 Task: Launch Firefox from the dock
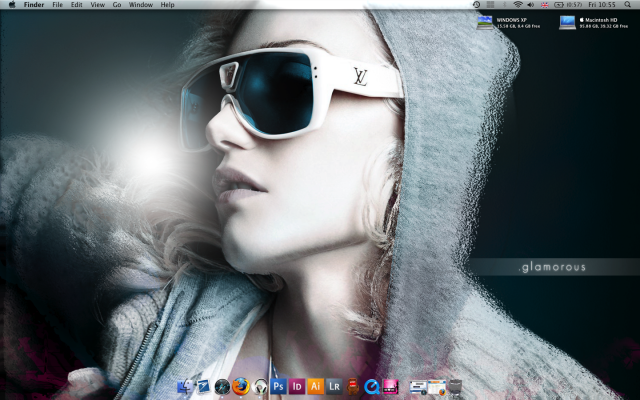(241, 386)
